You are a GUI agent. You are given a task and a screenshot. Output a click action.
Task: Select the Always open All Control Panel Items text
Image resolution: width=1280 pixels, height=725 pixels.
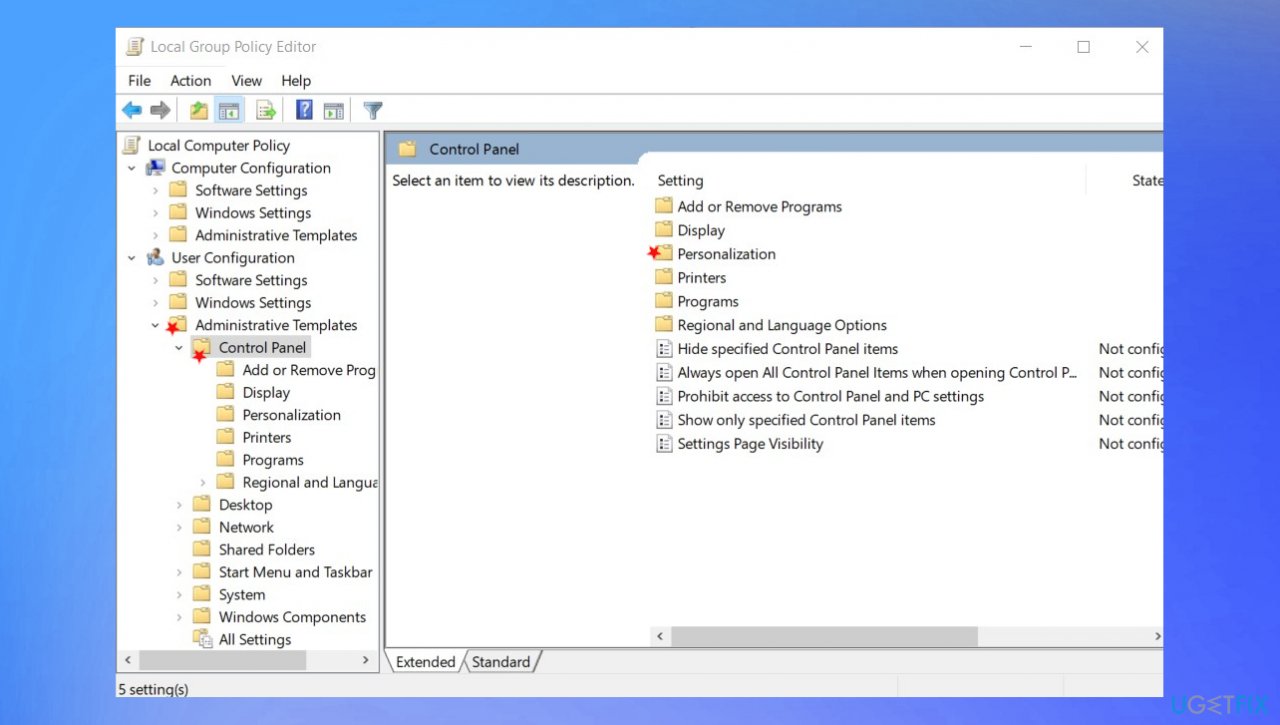[x=877, y=372]
